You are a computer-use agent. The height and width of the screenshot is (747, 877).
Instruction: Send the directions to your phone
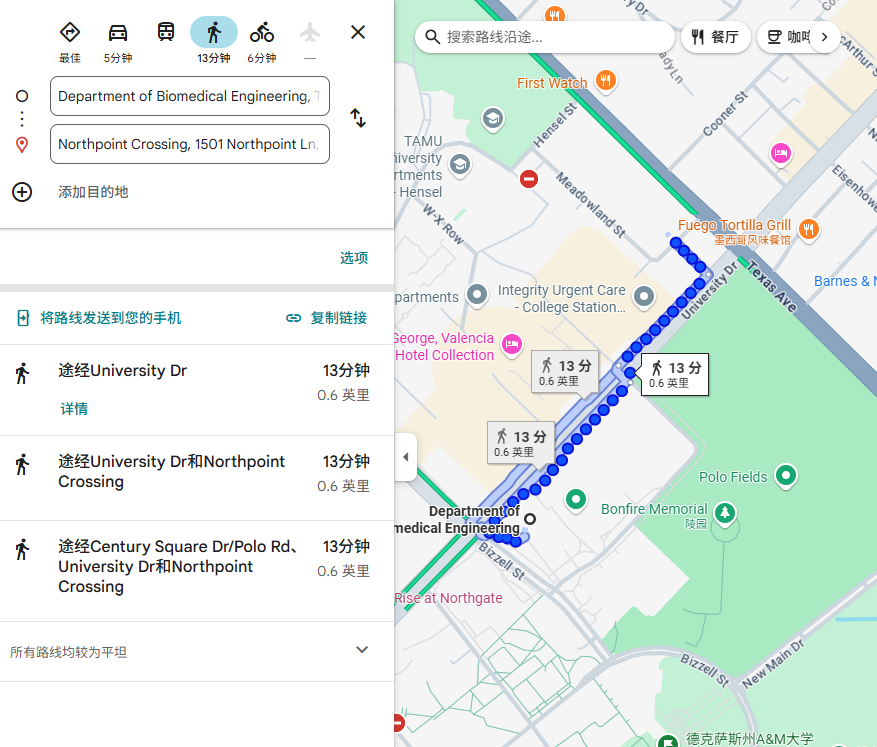pyautogui.click(x=100, y=318)
